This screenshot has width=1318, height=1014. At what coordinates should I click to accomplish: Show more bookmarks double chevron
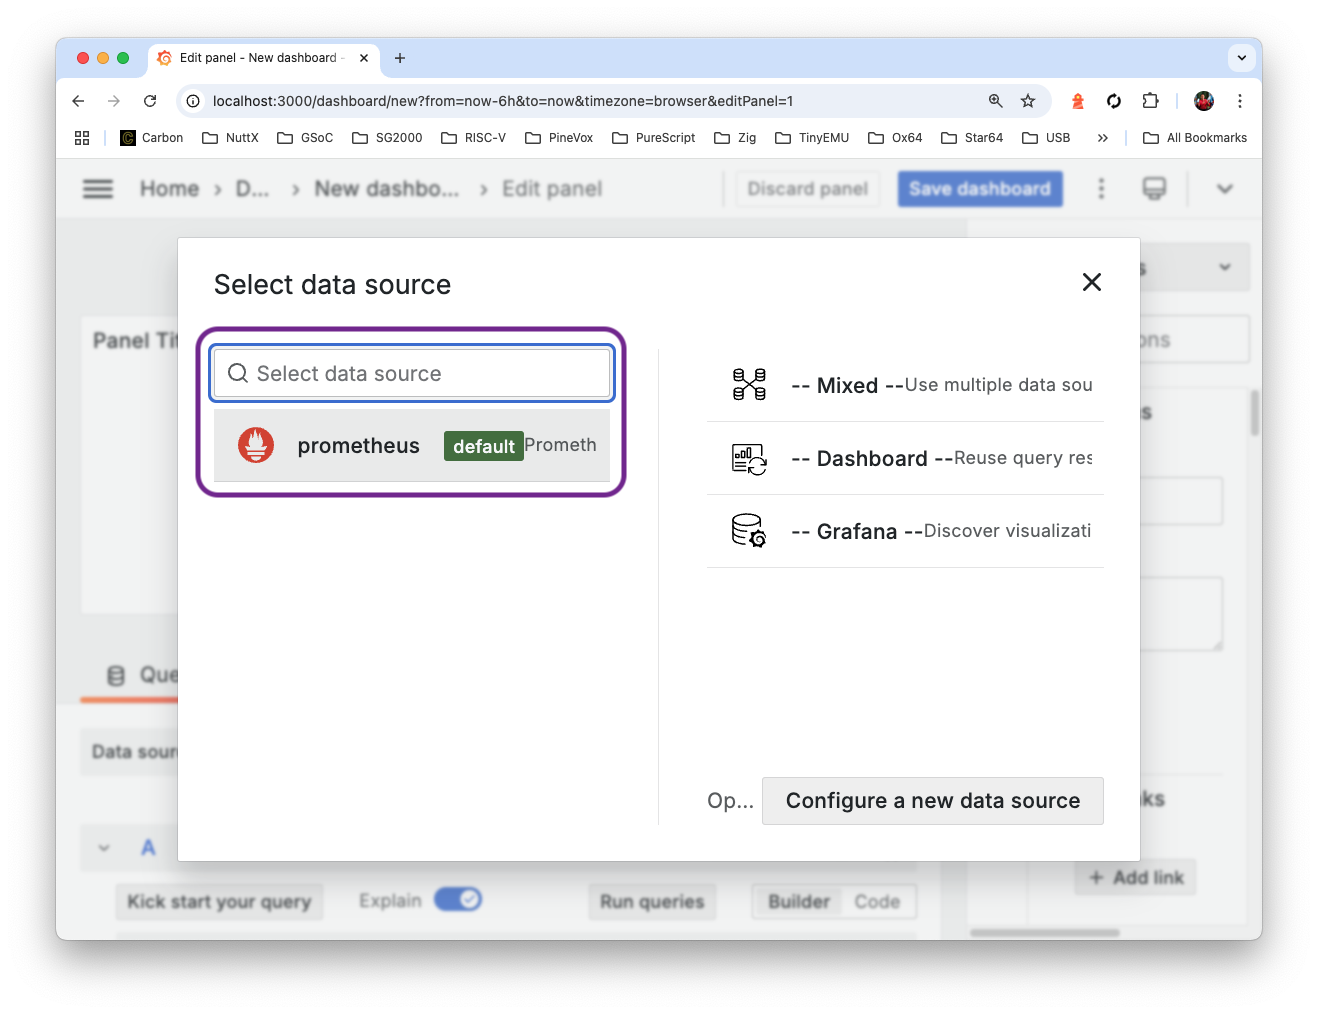pyautogui.click(x=1103, y=138)
